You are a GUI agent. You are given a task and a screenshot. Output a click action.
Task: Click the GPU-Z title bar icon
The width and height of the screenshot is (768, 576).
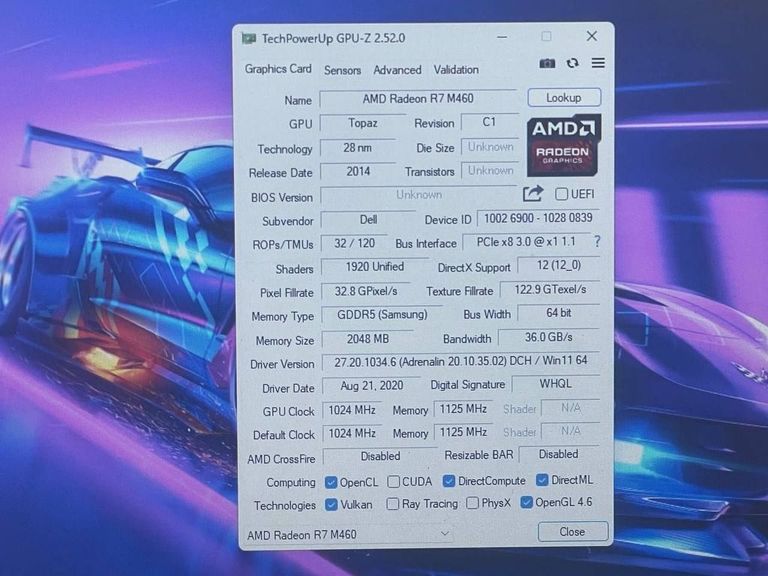[x=249, y=38]
